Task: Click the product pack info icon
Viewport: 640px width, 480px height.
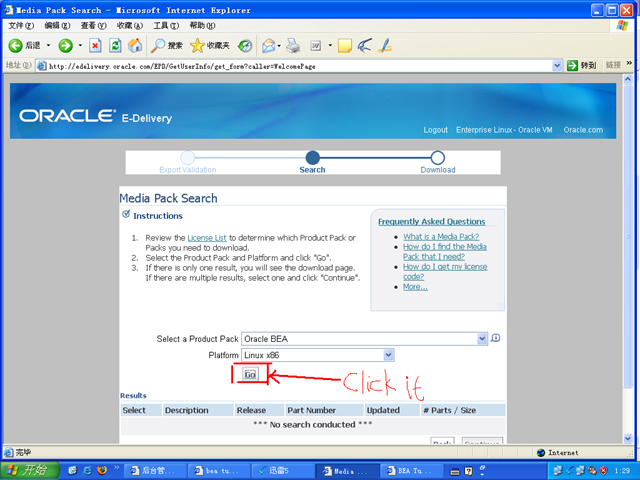Action: [495, 338]
